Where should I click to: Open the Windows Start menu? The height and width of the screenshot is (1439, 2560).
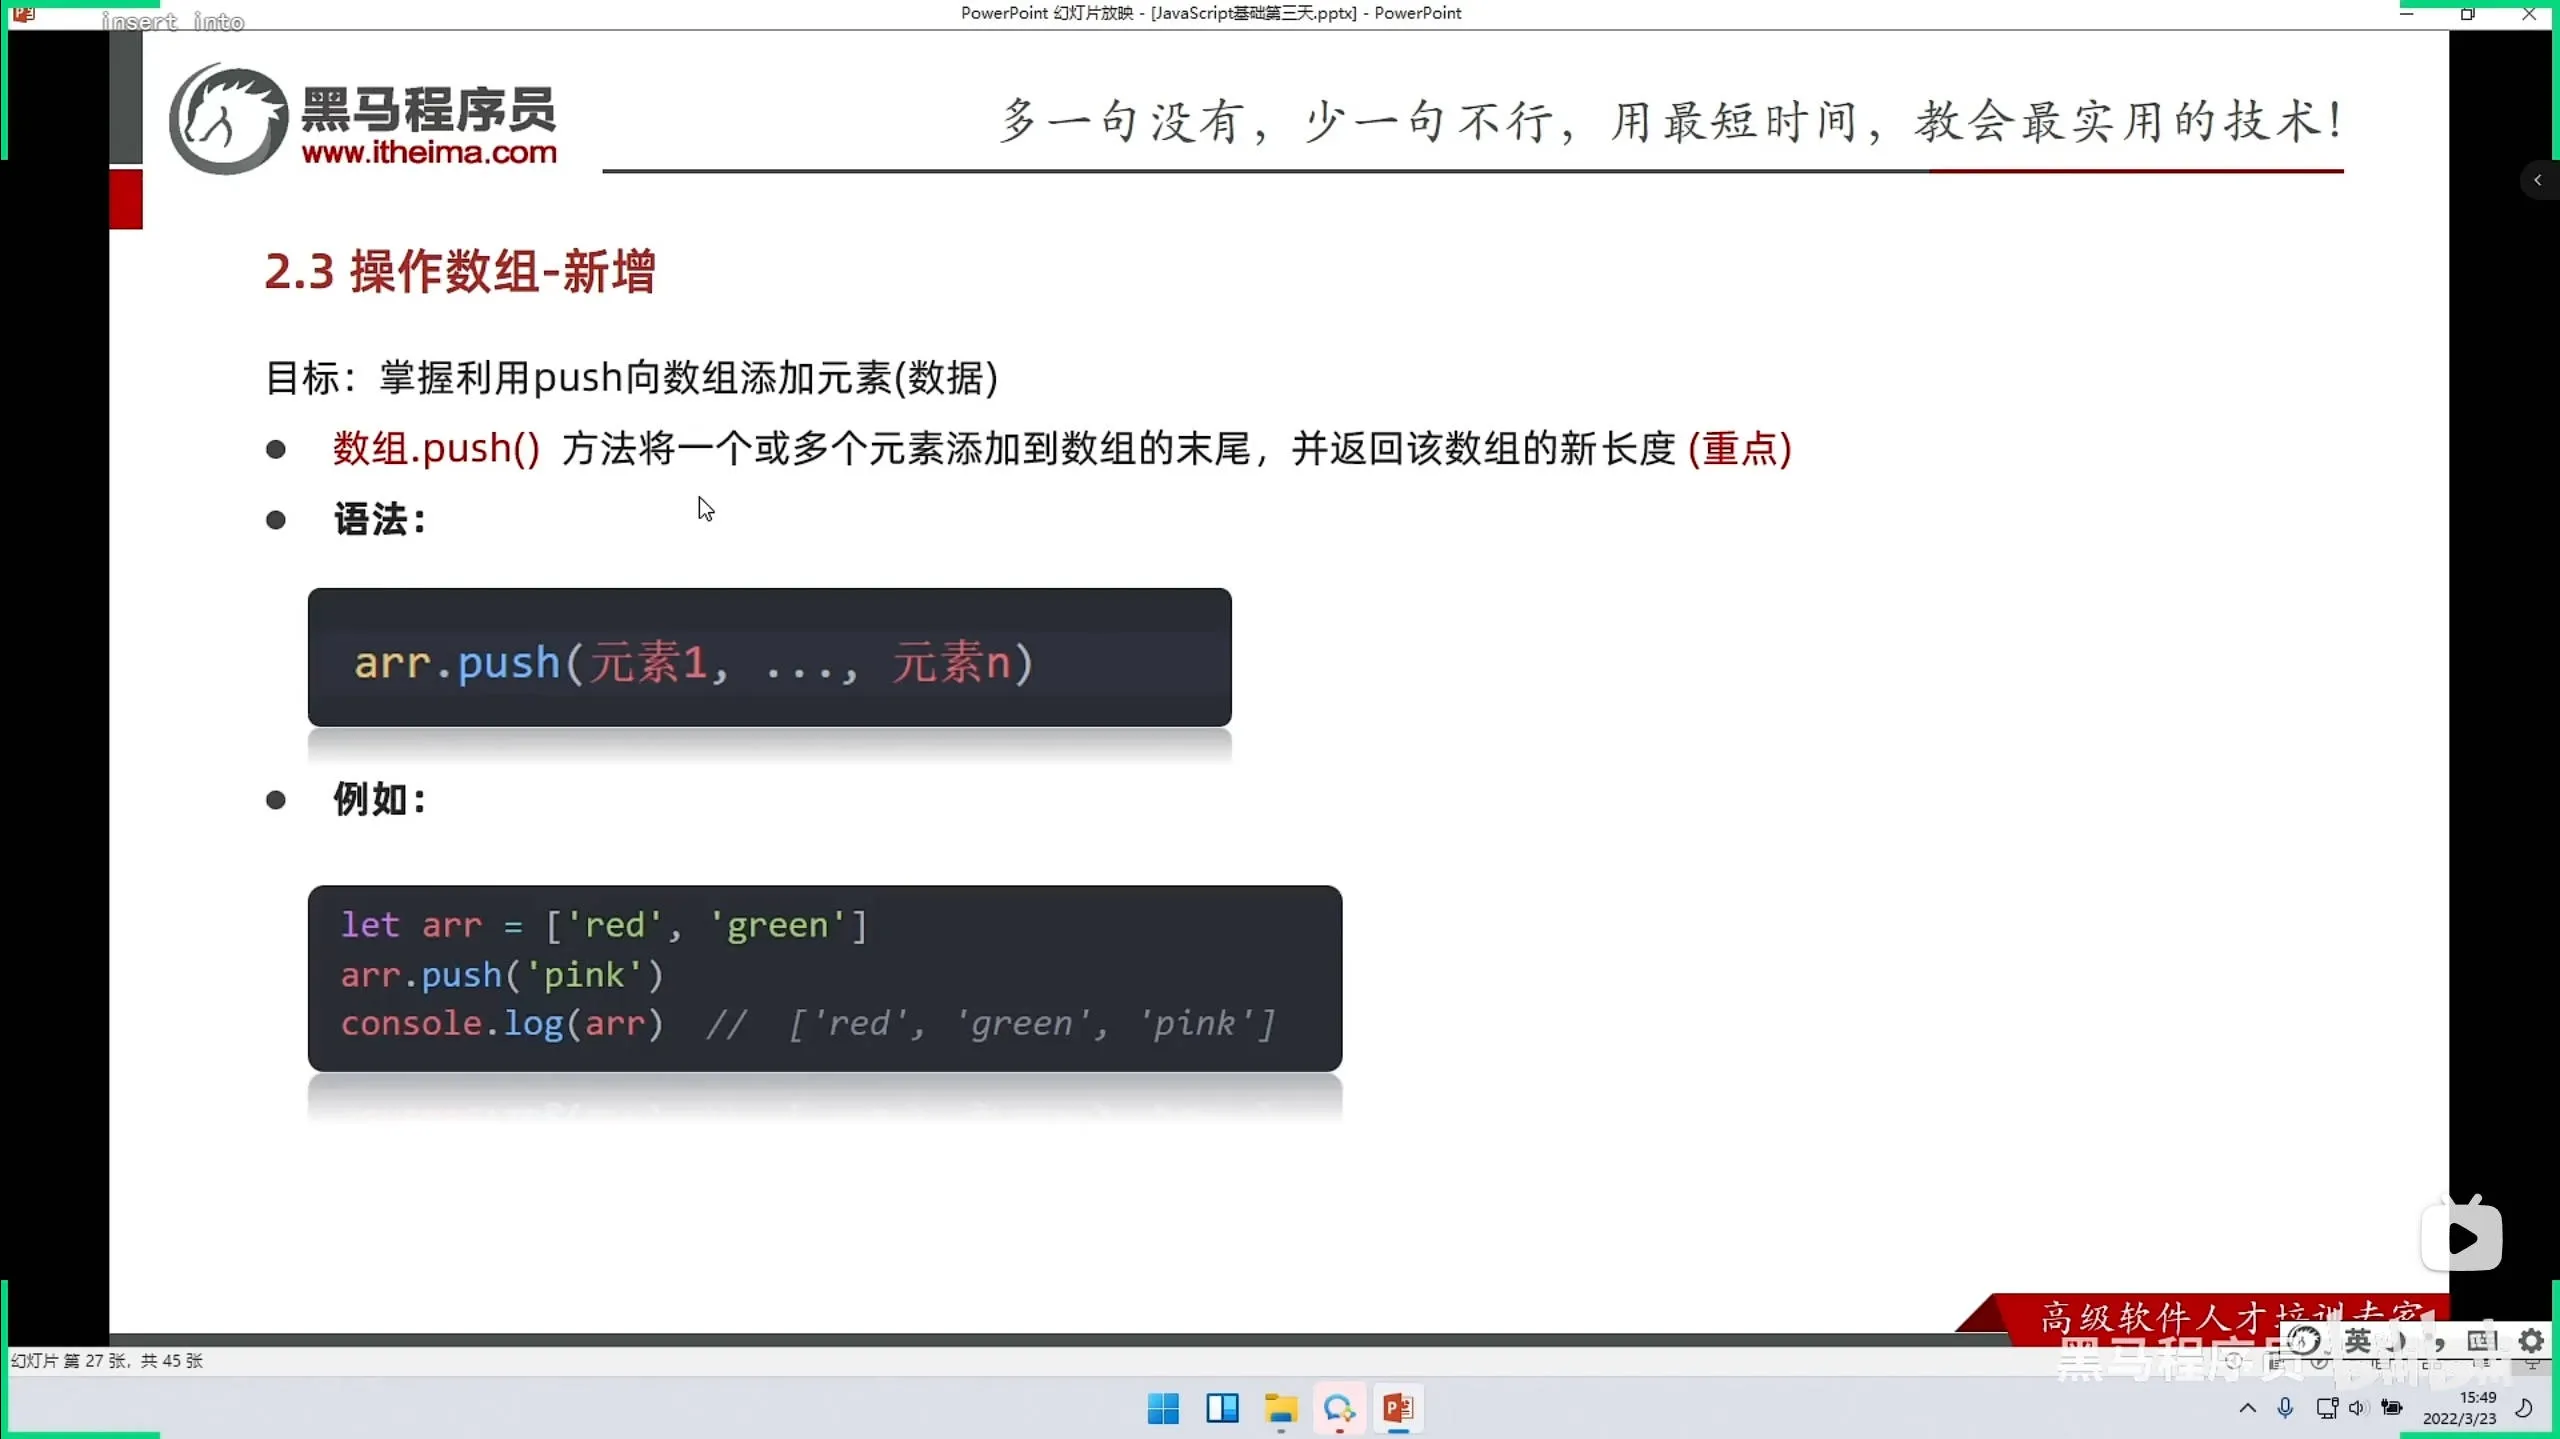point(1163,1408)
